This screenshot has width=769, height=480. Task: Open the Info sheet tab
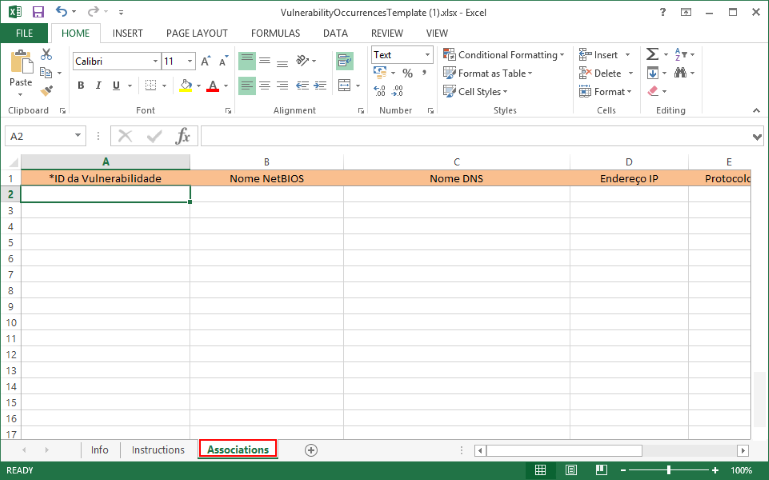tap(100, 450)
